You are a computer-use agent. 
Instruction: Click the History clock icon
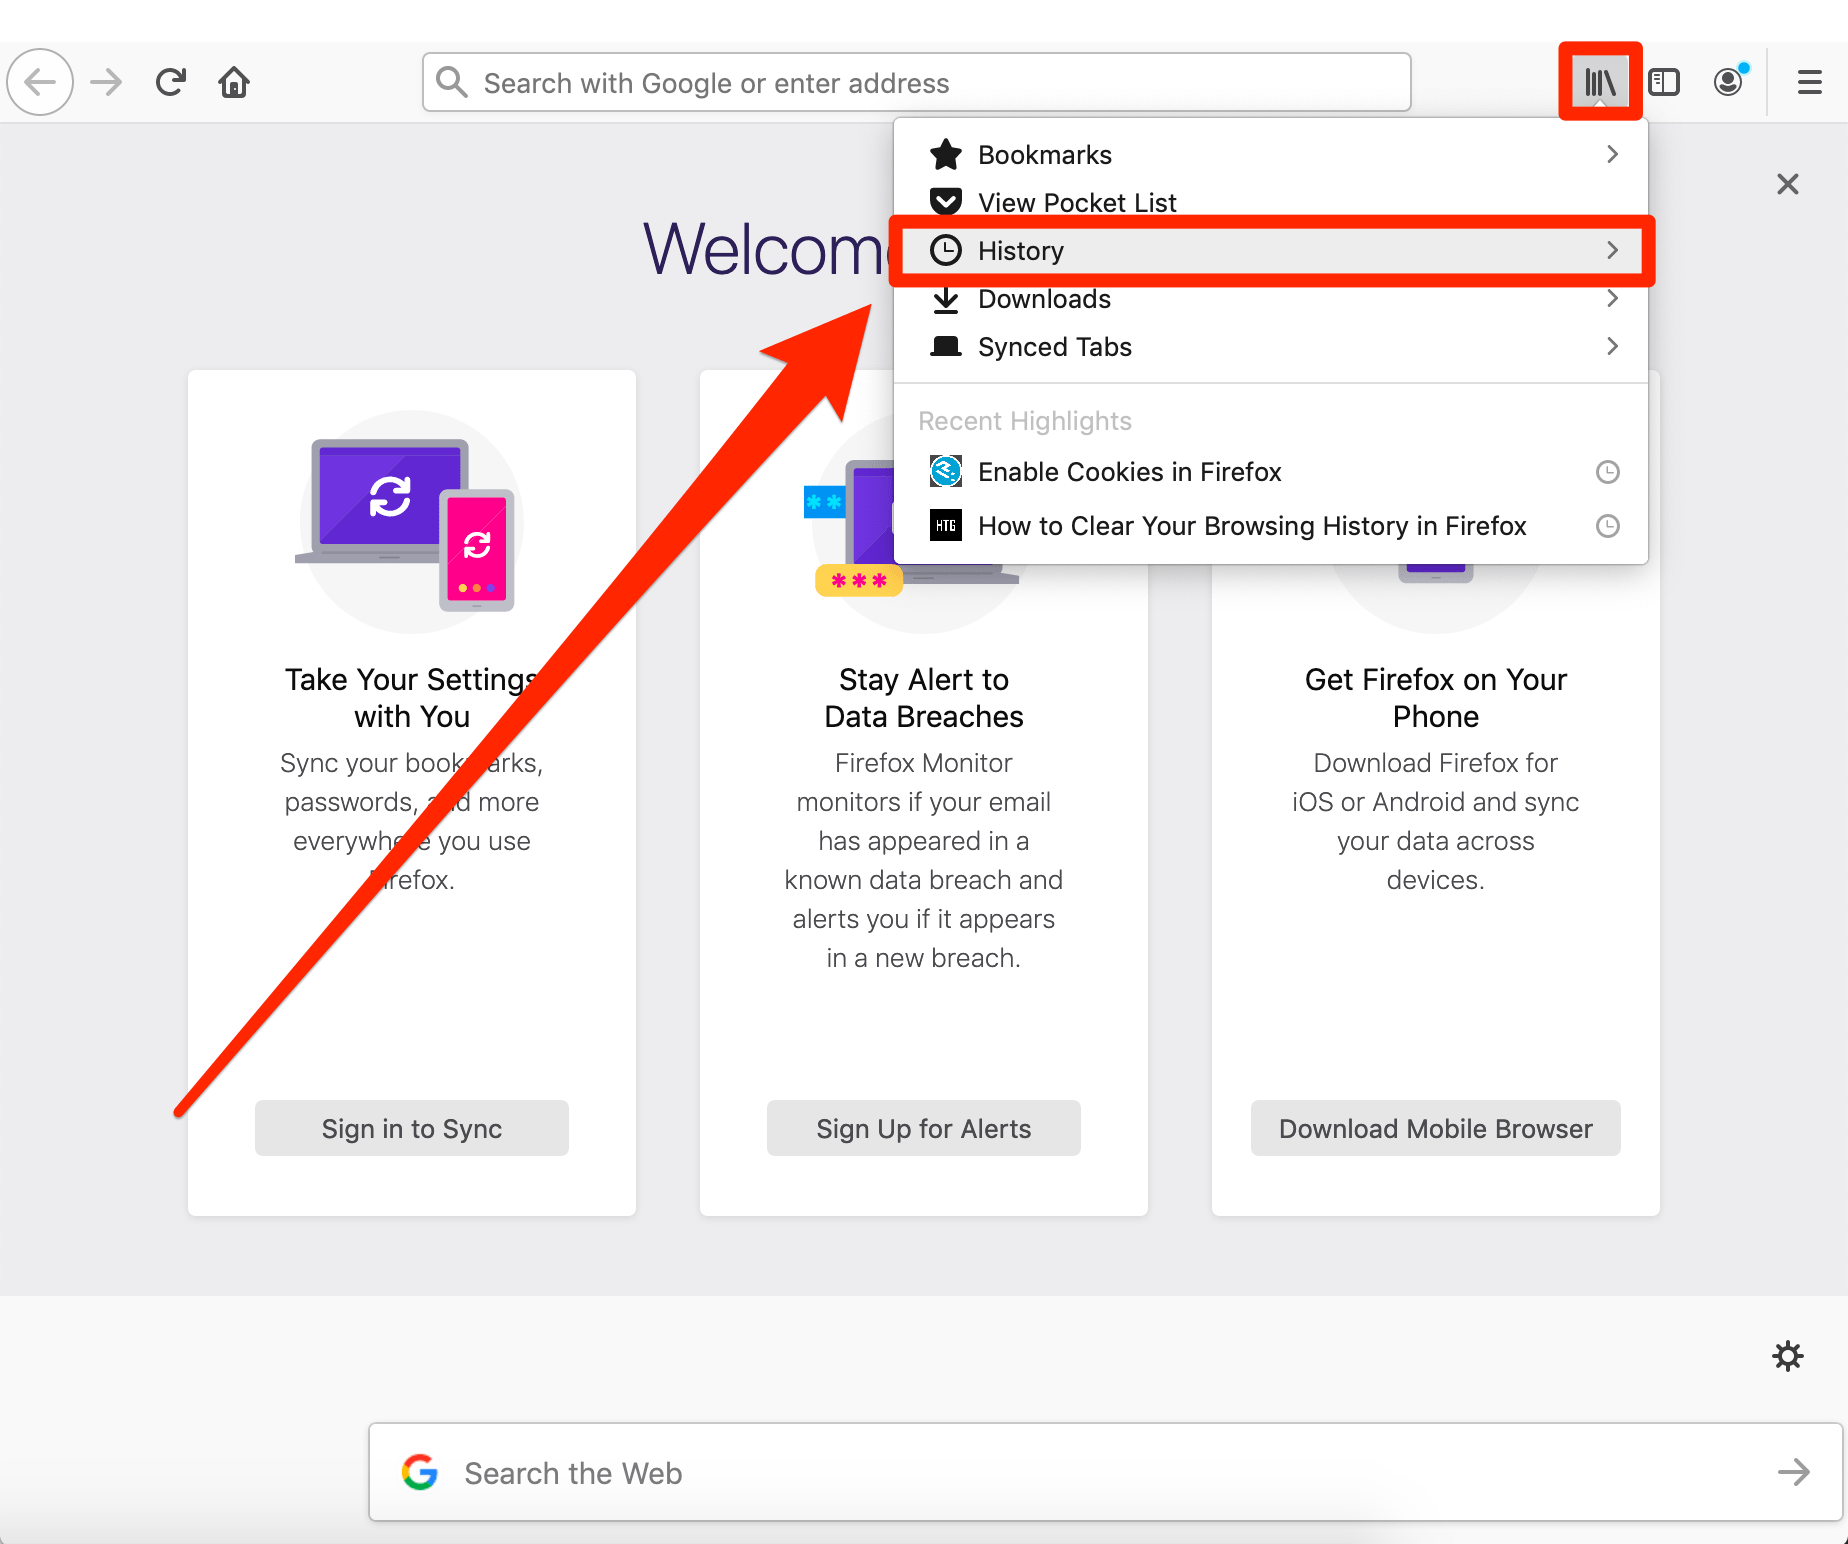(x=946, y=250)
